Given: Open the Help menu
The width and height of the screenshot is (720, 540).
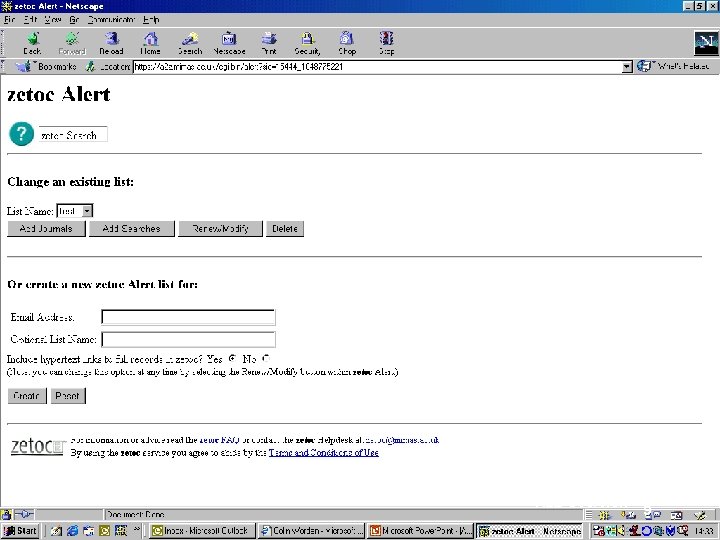Looking at the screenshot, I should pos(151,20).
